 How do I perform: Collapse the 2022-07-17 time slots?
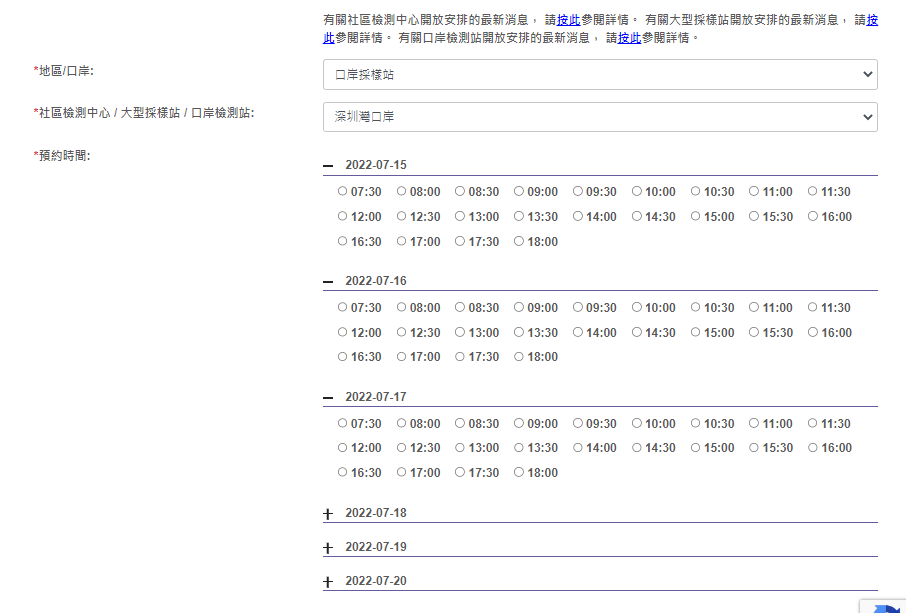click(x=326, y=397)
